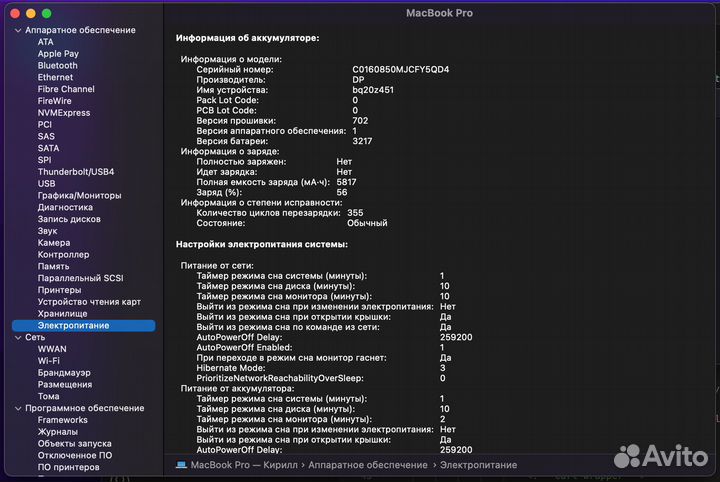The image size is (720, 482).
Task: Click the MacBook Pro window title
Action: 439,13
